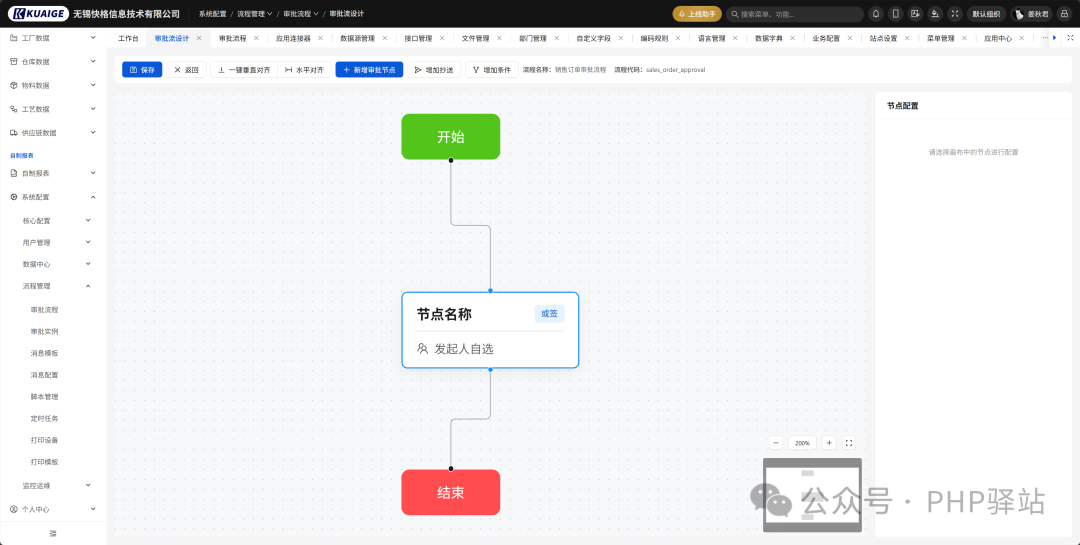
Task: Click the menu search input field
Action: coord(795,14)
